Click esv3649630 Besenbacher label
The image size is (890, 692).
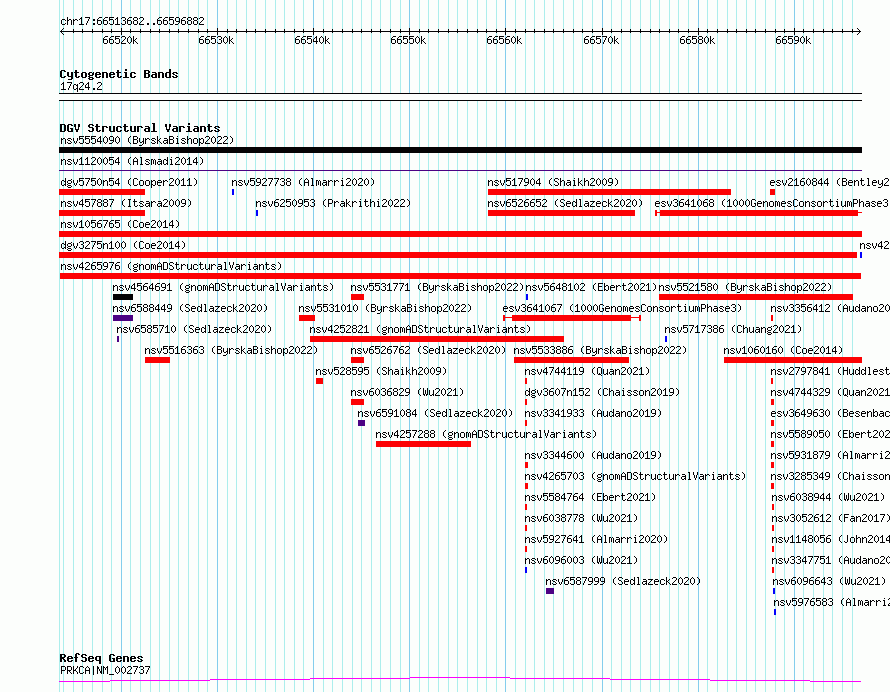coord(830,413)
